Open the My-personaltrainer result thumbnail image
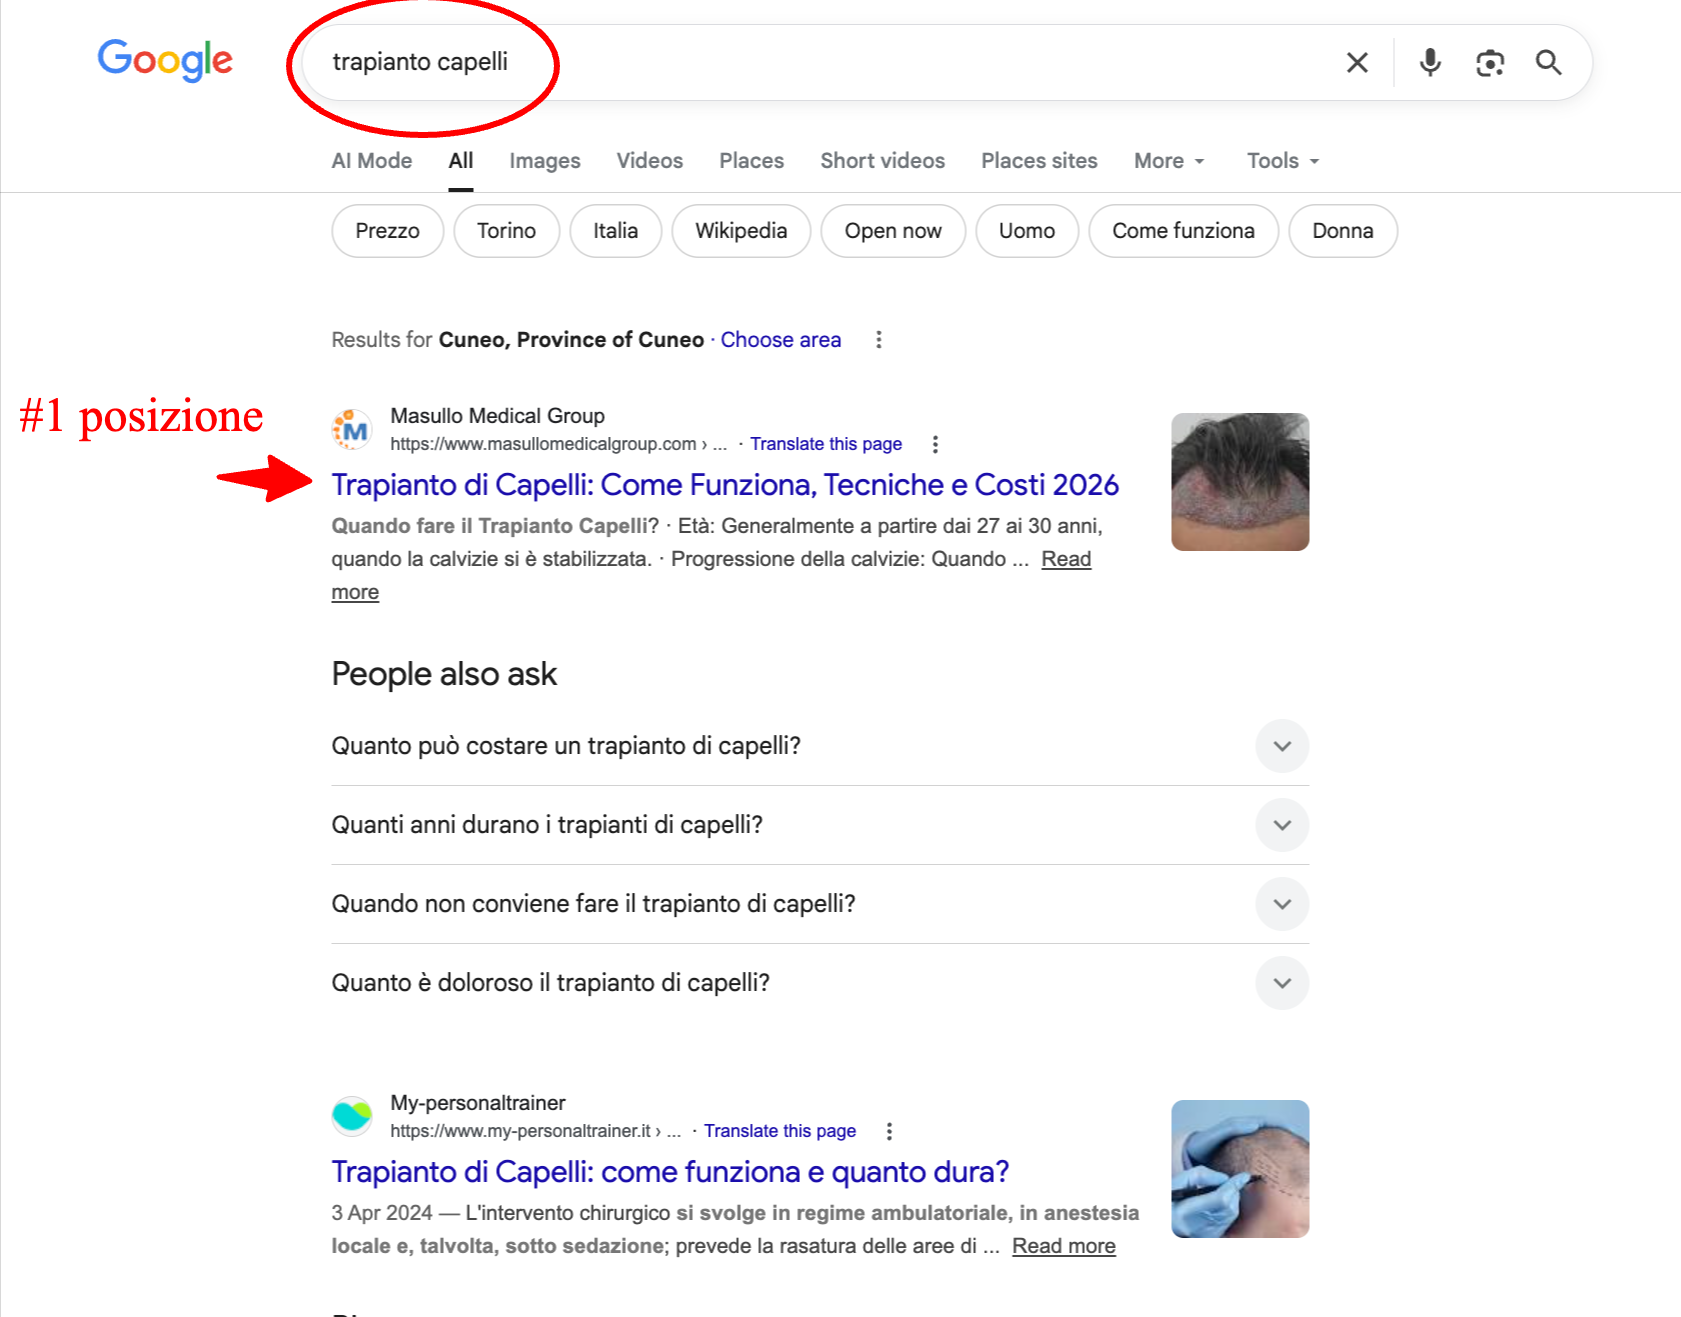This screenshot has height=1317, width=1681. click(1239, 1168)
